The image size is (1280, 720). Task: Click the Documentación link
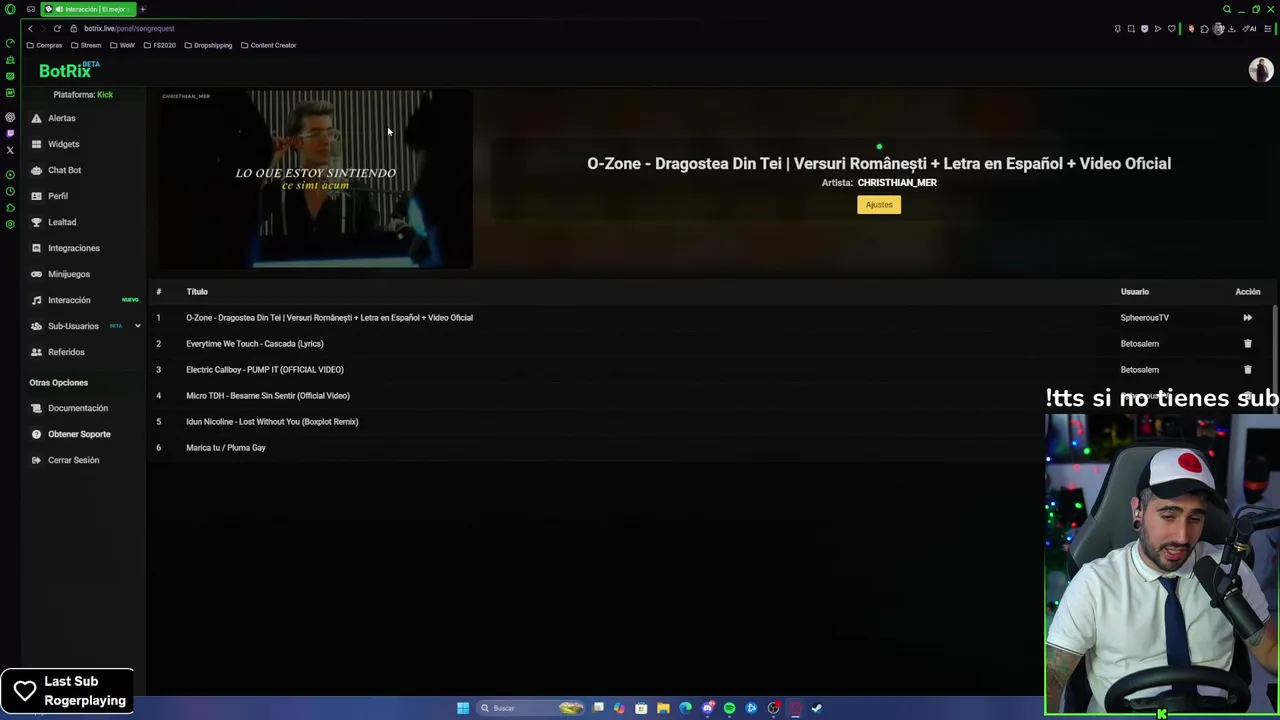(78, 408)
